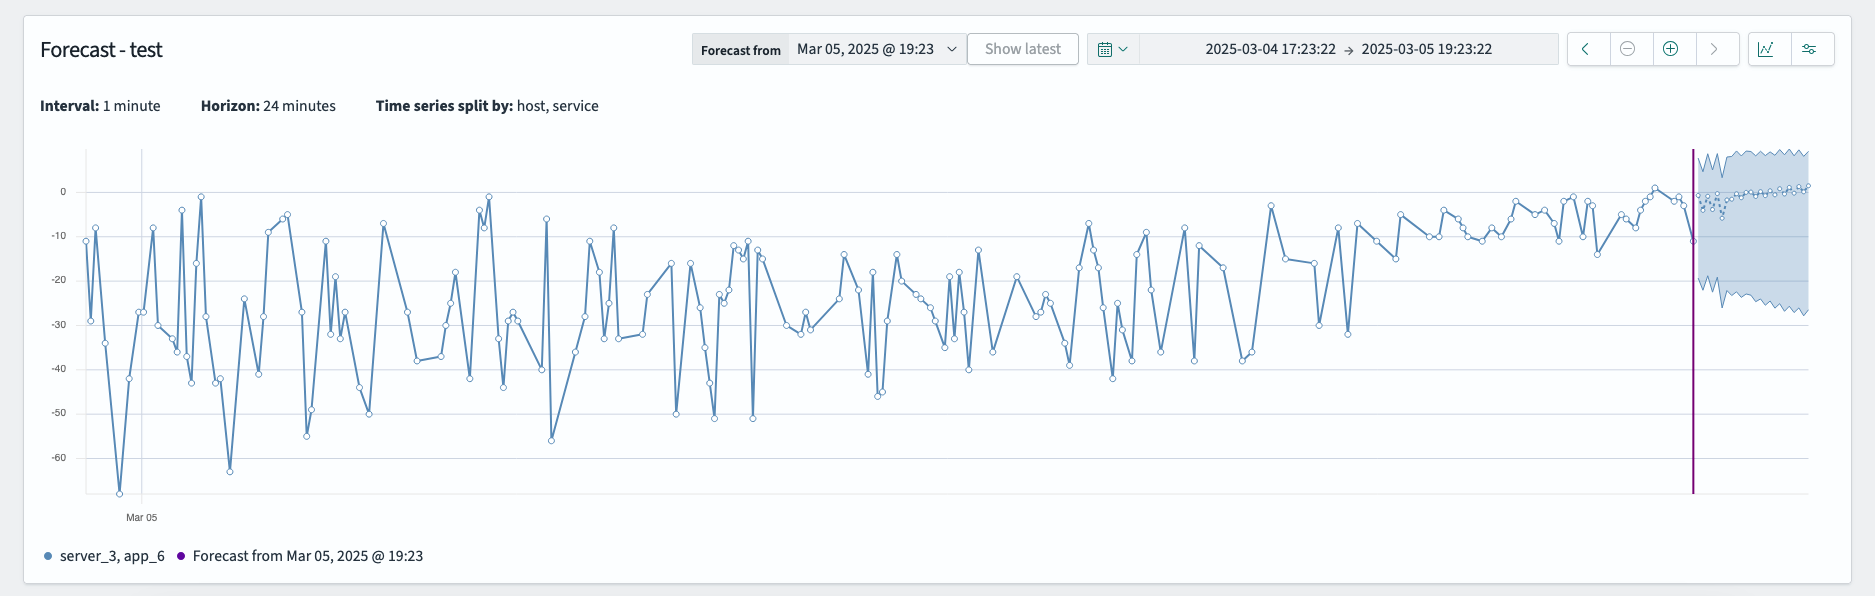Edit end date 2025-03-05 19:23:22
This screenshot has height=596, width=1875.
(x=1427, y=49)
